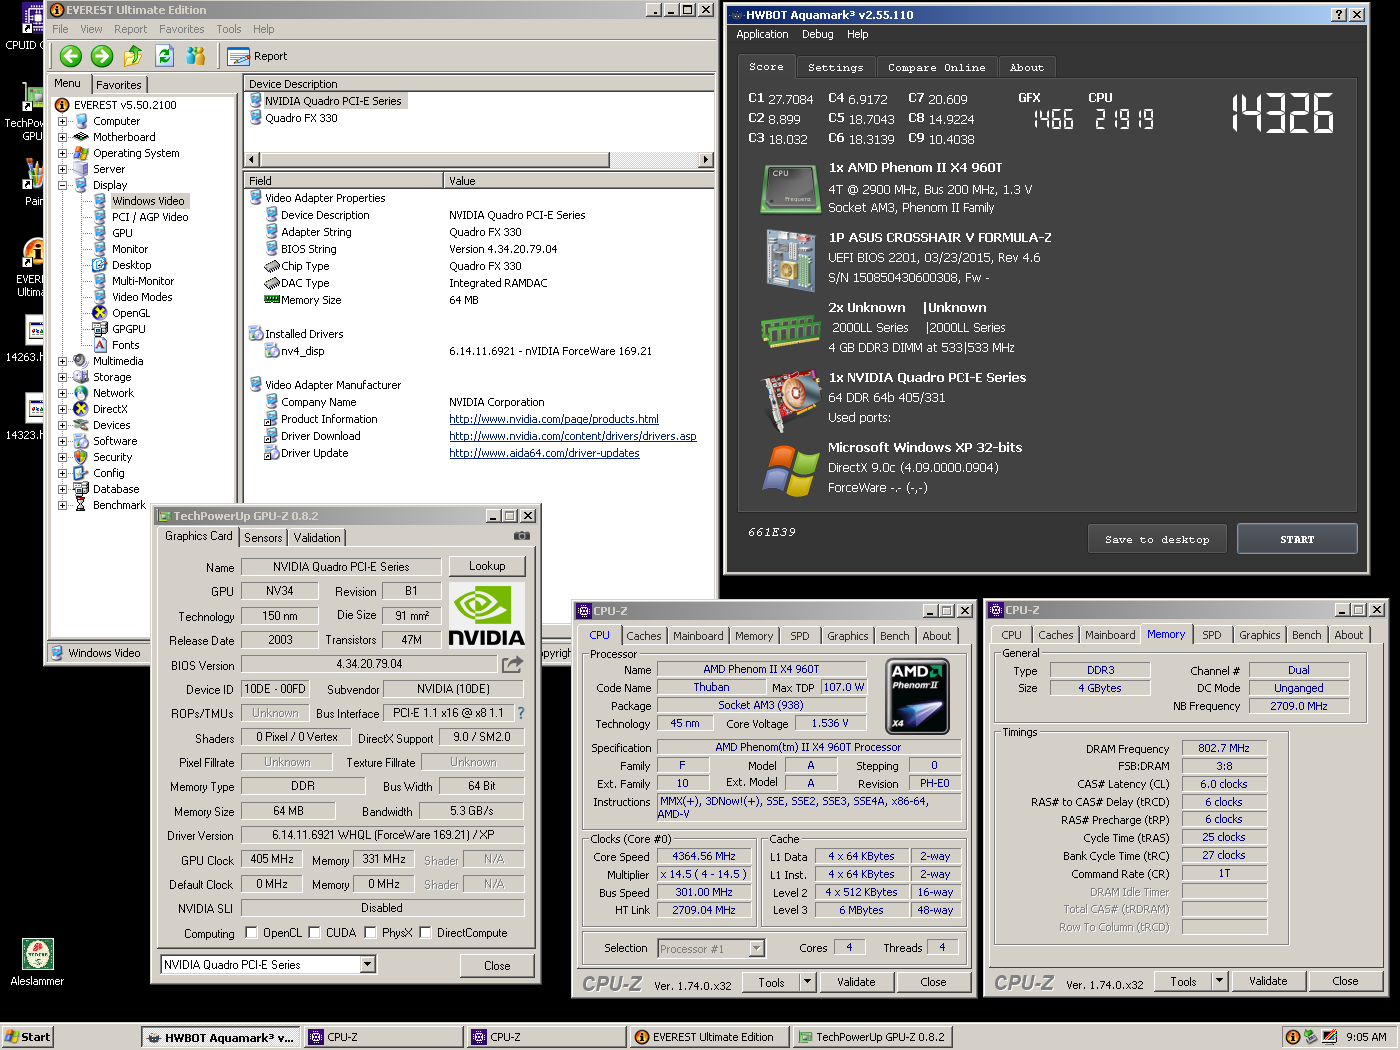Select OpenGL in the EVEREST Display tree
This screenshot has width=1400, height=1050.
[x=131, y=313]
